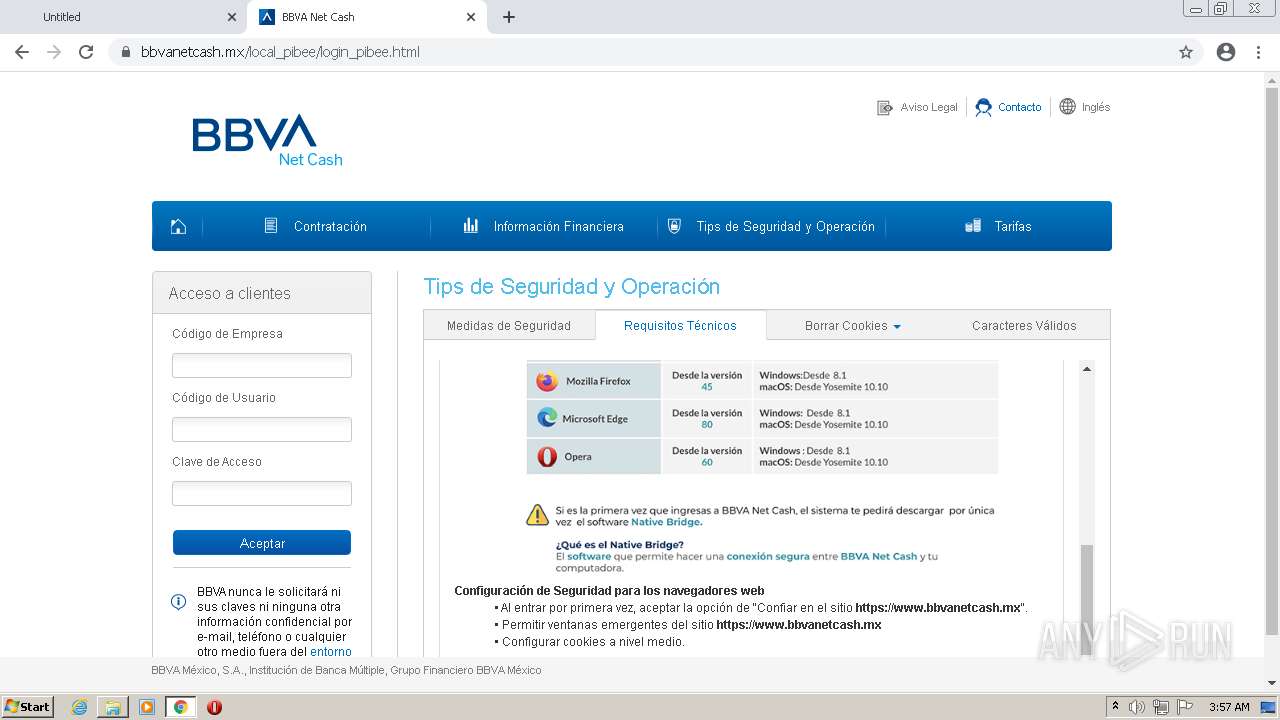The width and height of the screenshot is (1280, 720).
Task: Close the Untitled browser tab
Action: 232,17
